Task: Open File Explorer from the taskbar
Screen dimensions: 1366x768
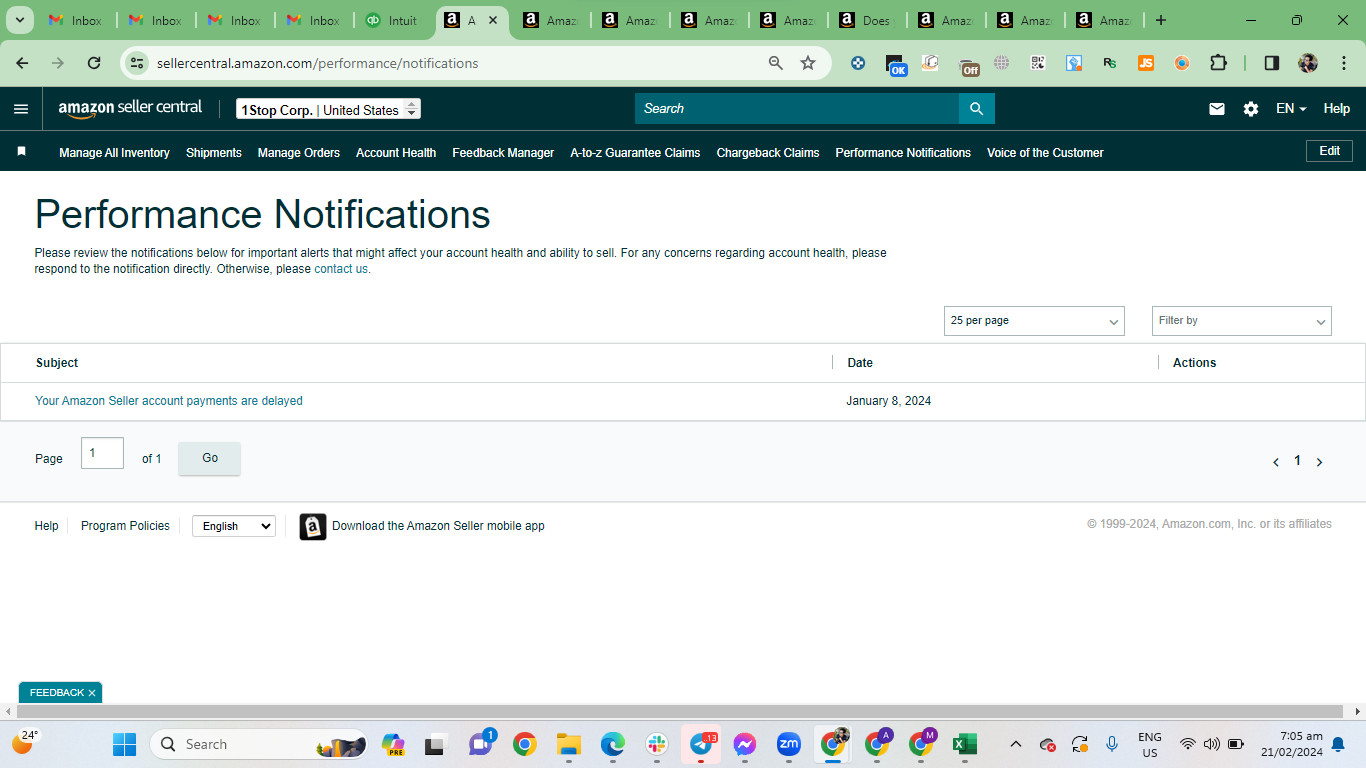Action: 569,744
